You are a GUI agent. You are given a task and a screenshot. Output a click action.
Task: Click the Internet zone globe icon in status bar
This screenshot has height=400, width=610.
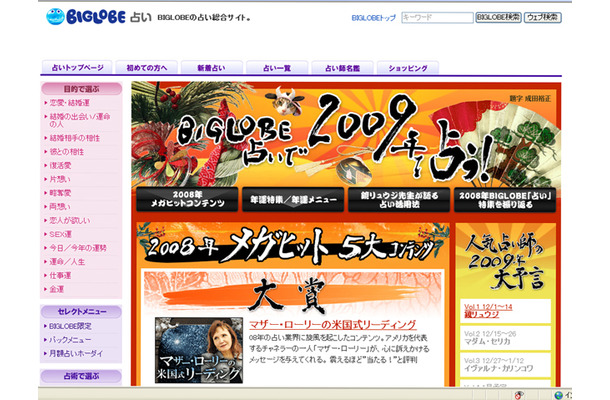point(559,395)
